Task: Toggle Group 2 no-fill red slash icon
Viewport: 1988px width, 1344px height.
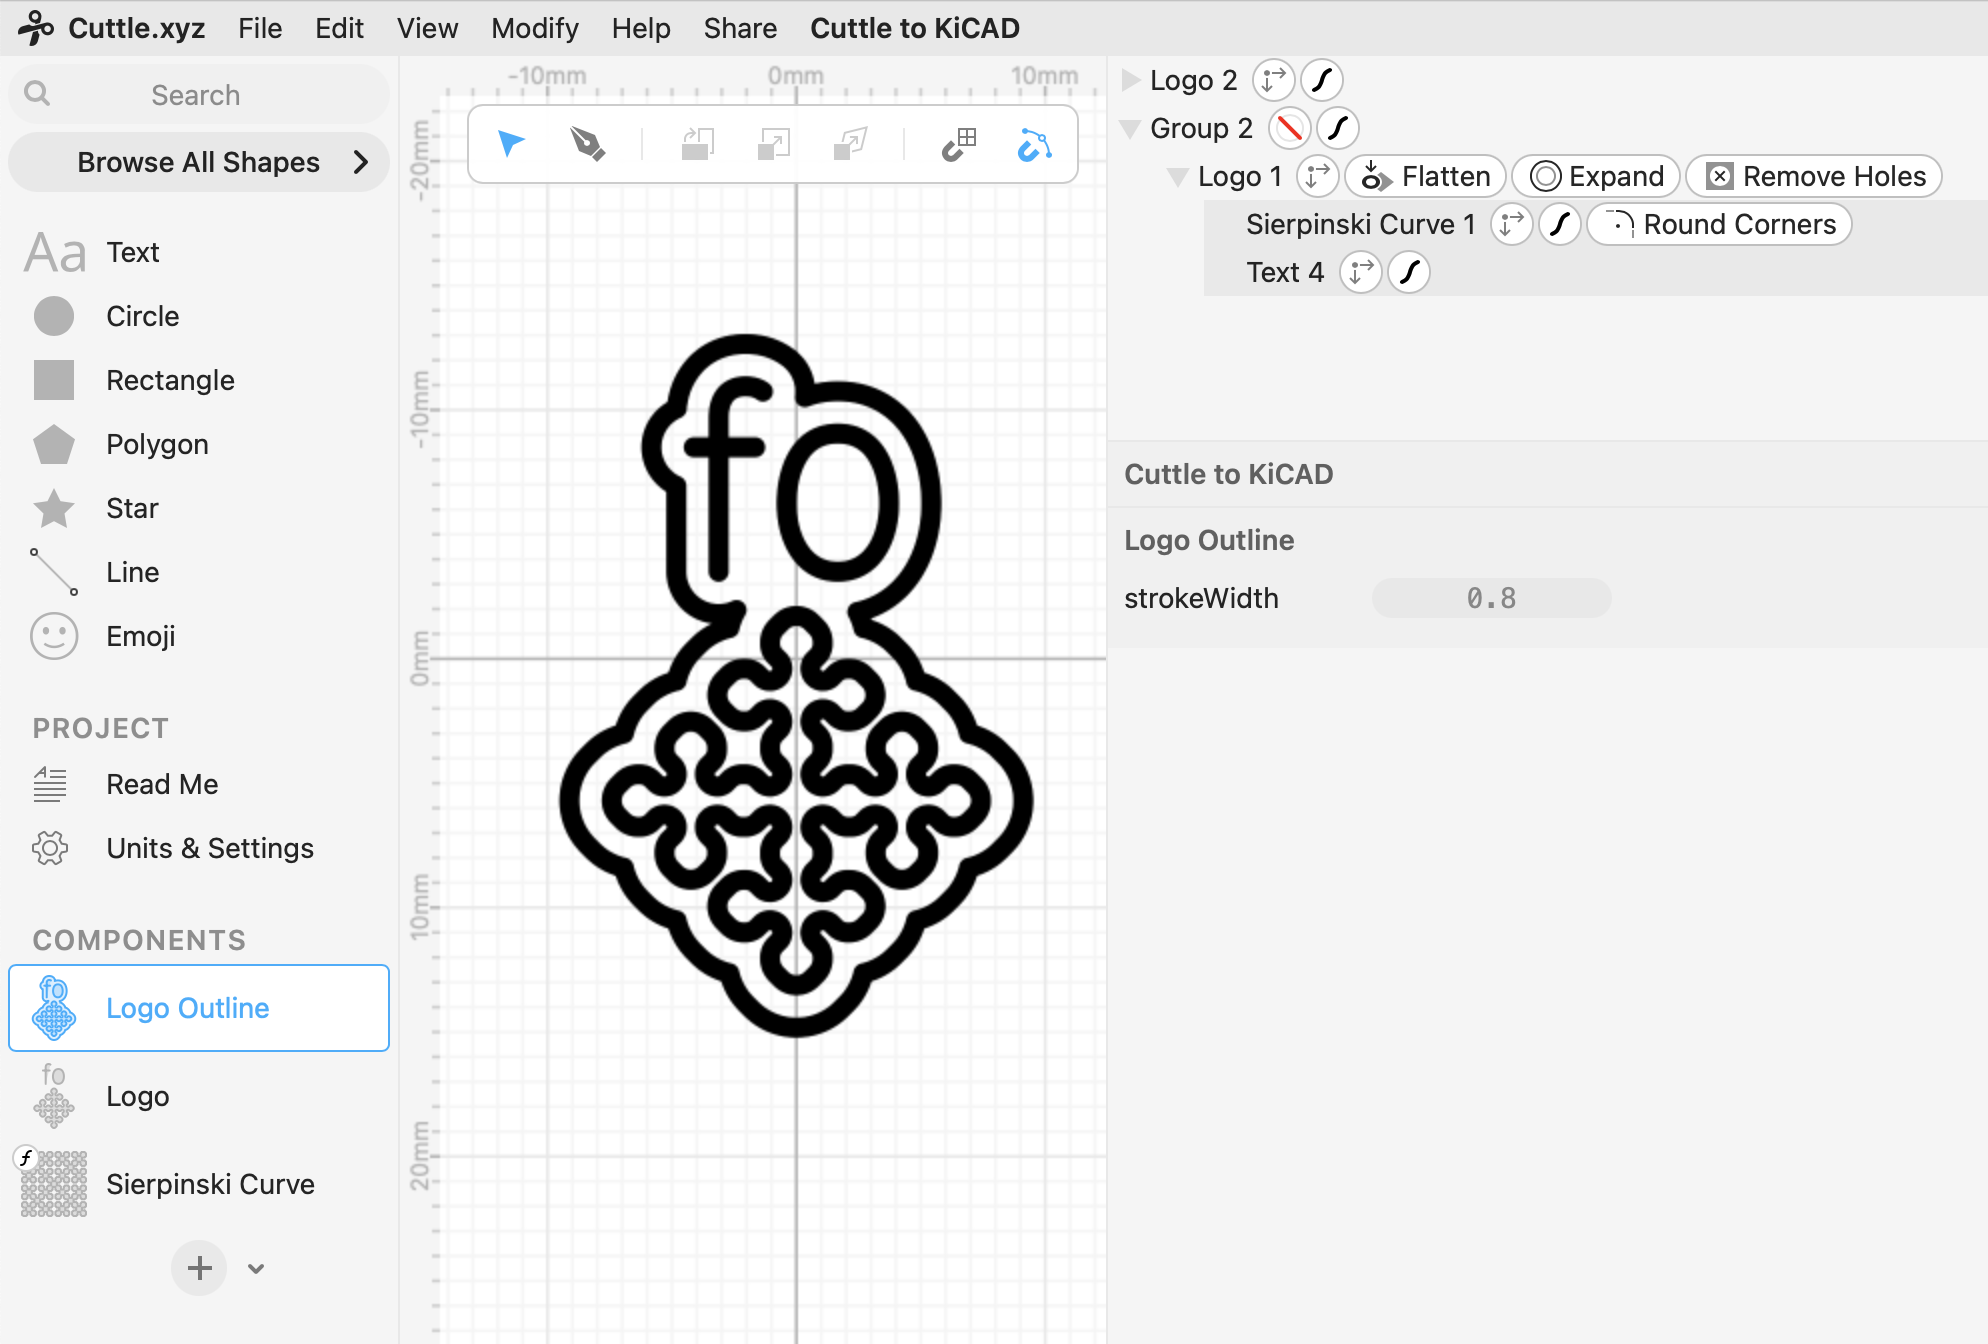Action: (x=1289, y=128)
